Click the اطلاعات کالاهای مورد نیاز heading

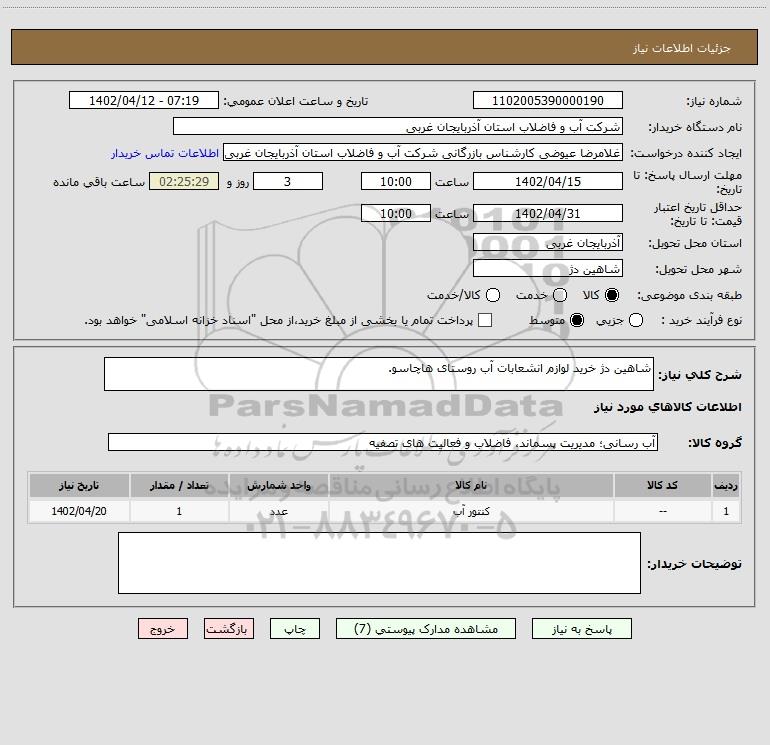point(668,407)
